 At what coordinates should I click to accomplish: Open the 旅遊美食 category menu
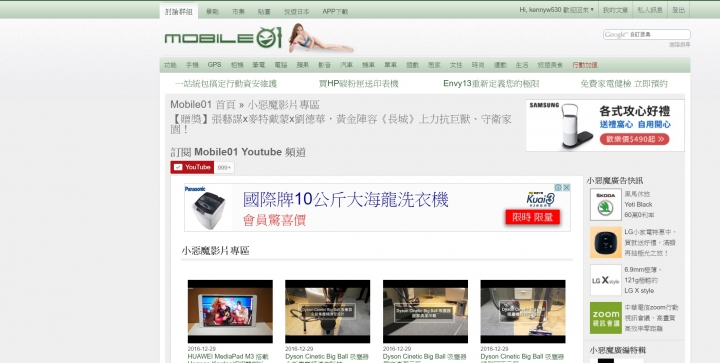click(550, 65)
